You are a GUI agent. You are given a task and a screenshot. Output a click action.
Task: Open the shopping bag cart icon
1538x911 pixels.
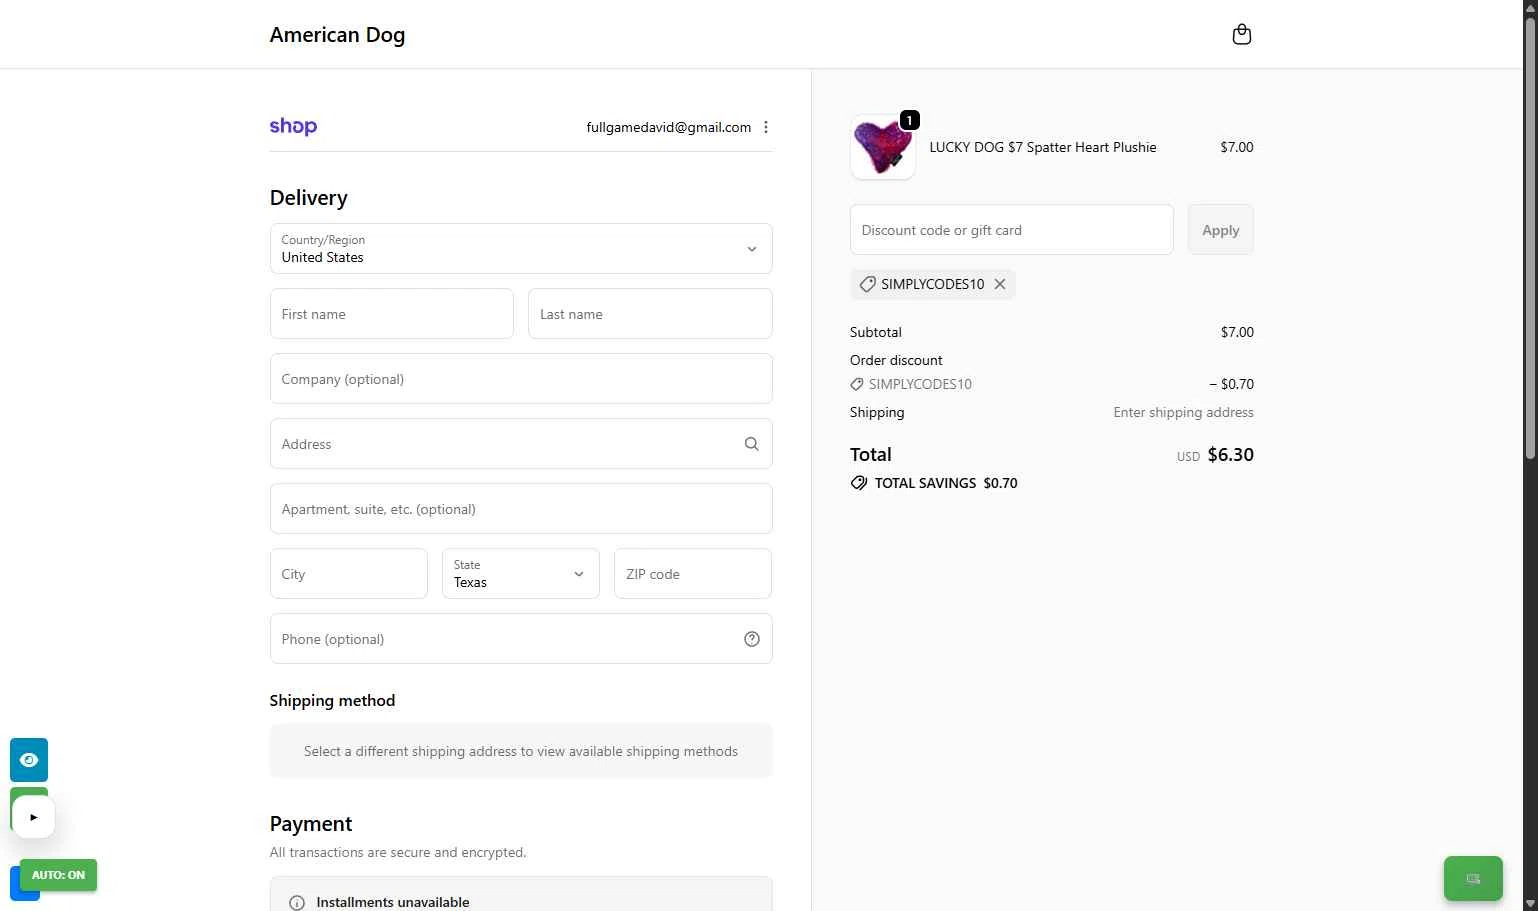click(x=1241, y=35)
